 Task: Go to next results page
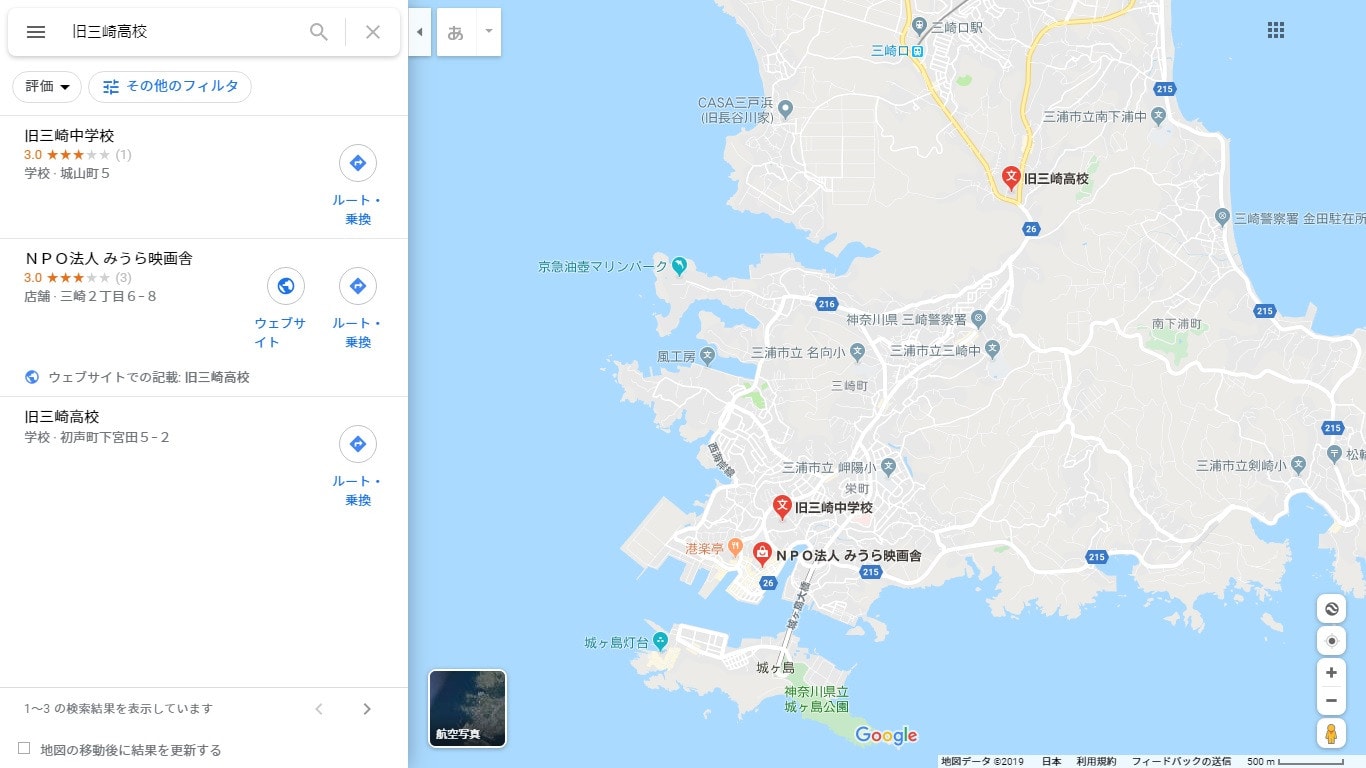pyautogui.click(x=367, y=709)
